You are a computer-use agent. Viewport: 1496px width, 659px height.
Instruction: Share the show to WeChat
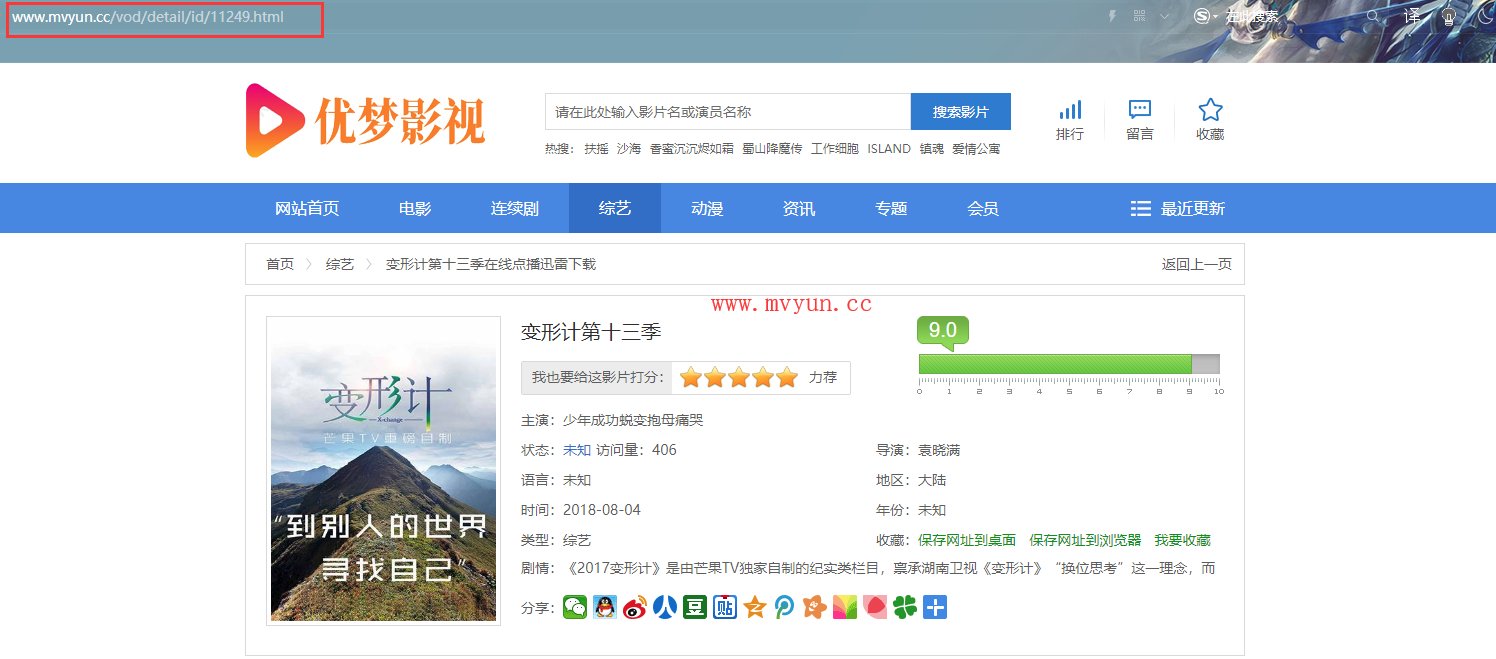click(x=574, y=607)
